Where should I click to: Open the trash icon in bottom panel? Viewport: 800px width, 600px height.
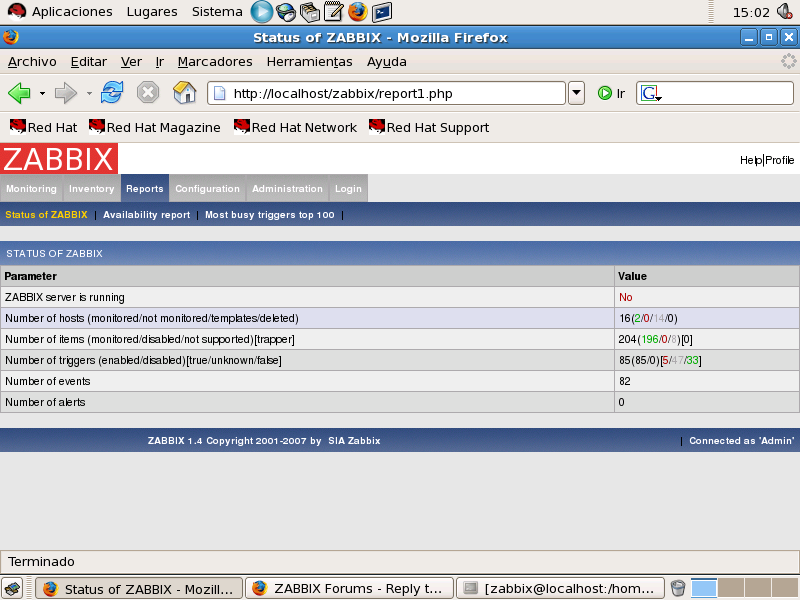pyautogui.click(x=677, y=589)
